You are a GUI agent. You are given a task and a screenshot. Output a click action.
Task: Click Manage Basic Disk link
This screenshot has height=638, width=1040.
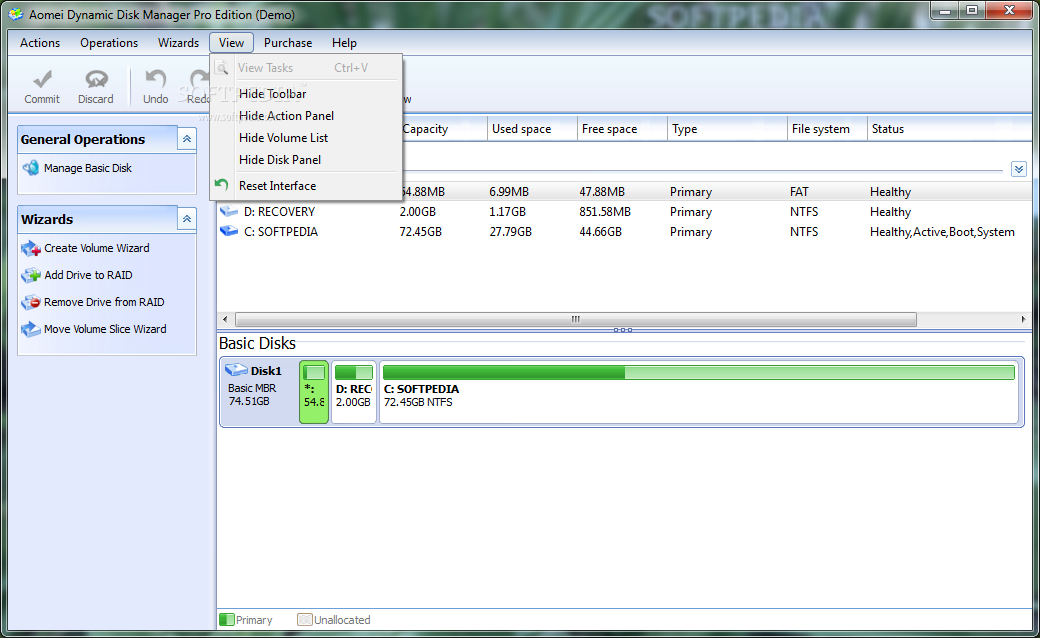(x=88, y=168)
